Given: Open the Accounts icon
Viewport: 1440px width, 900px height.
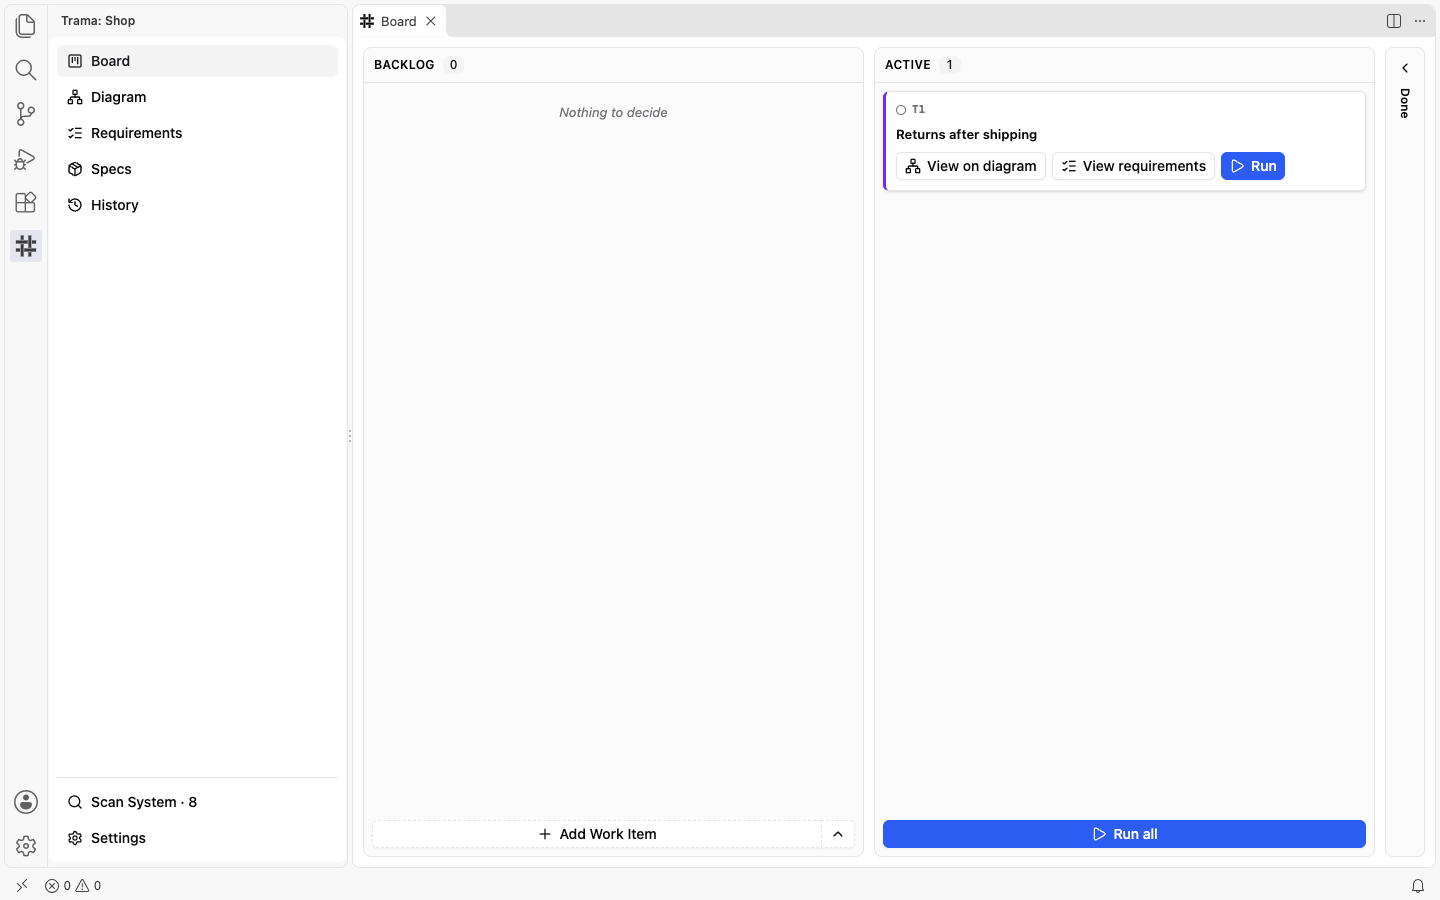Looking at the screenshot, I should pos(26,802).
